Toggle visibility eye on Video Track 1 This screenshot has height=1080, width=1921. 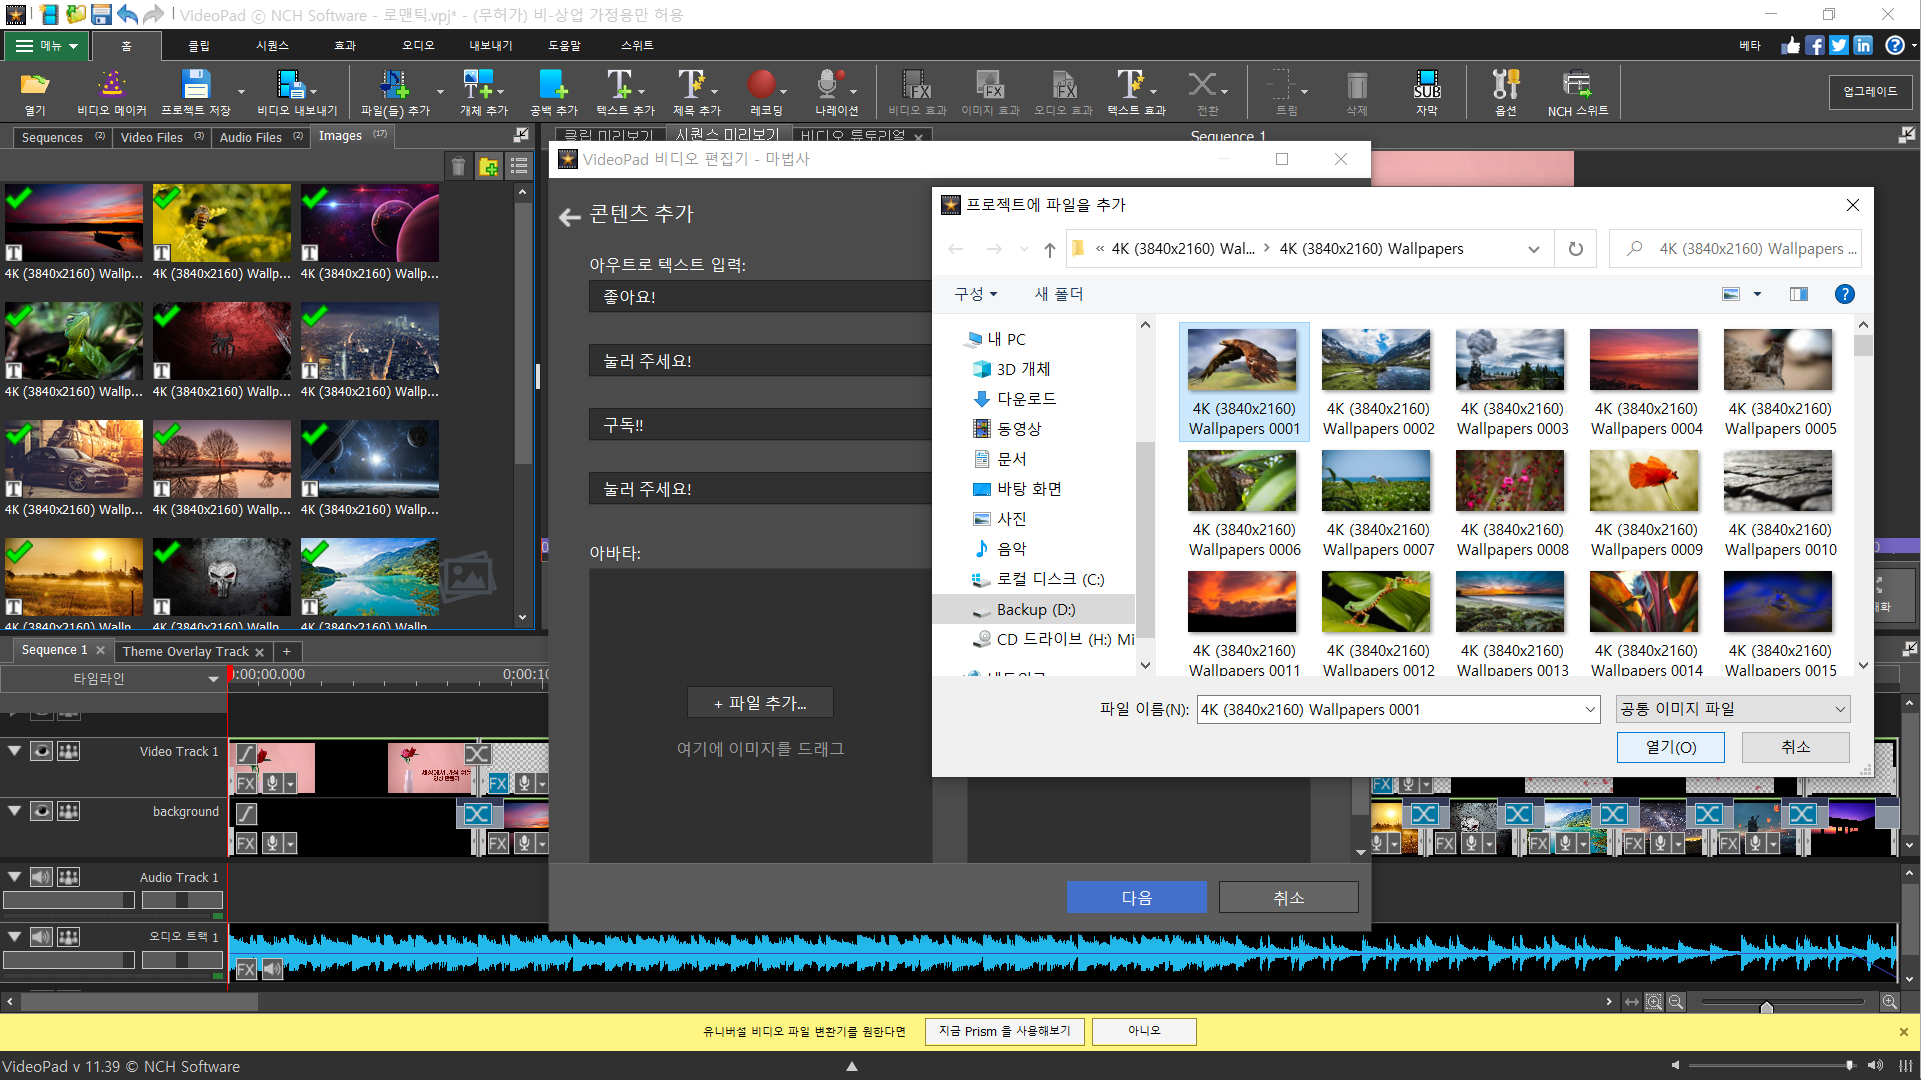click(41, 751)
